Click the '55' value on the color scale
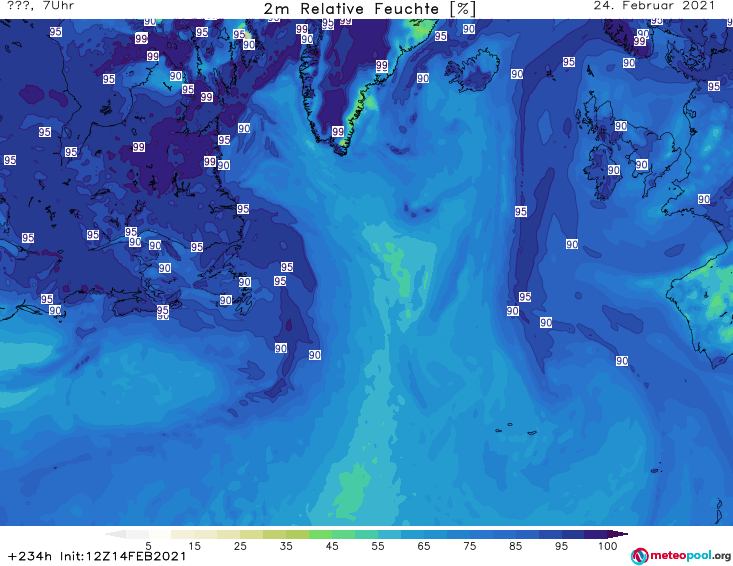The width and height of the screenshot is (733, 566). coord(378,546)
